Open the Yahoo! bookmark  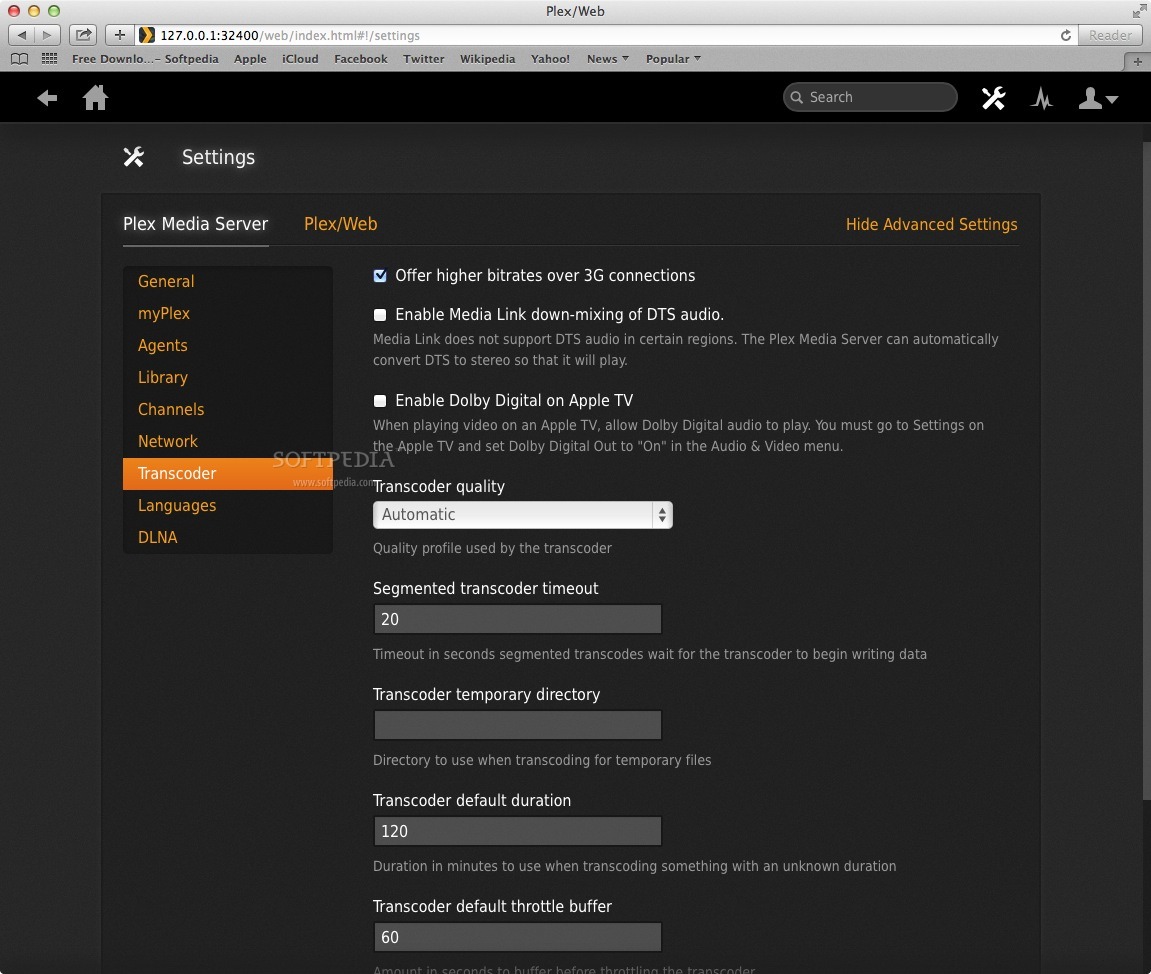tap(551, 59)
